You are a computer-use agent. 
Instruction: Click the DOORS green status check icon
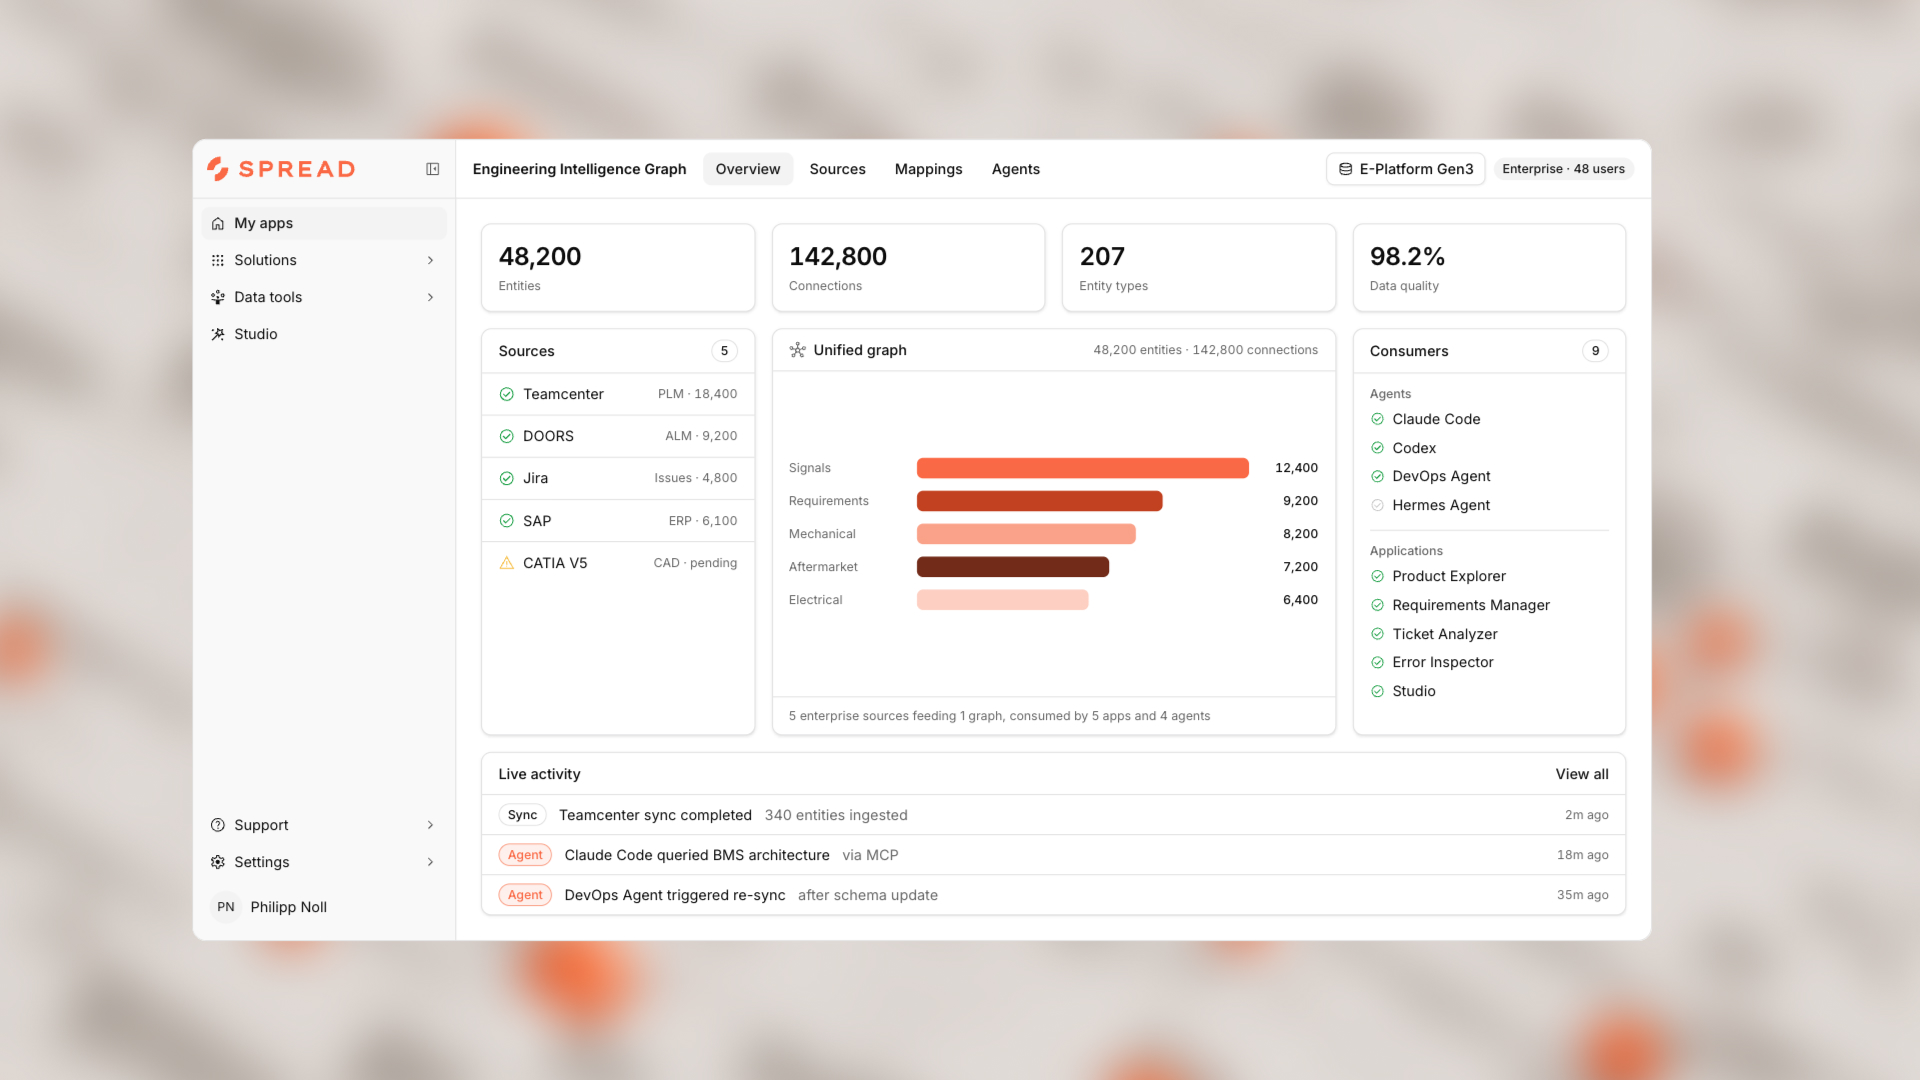click(506, 436)
